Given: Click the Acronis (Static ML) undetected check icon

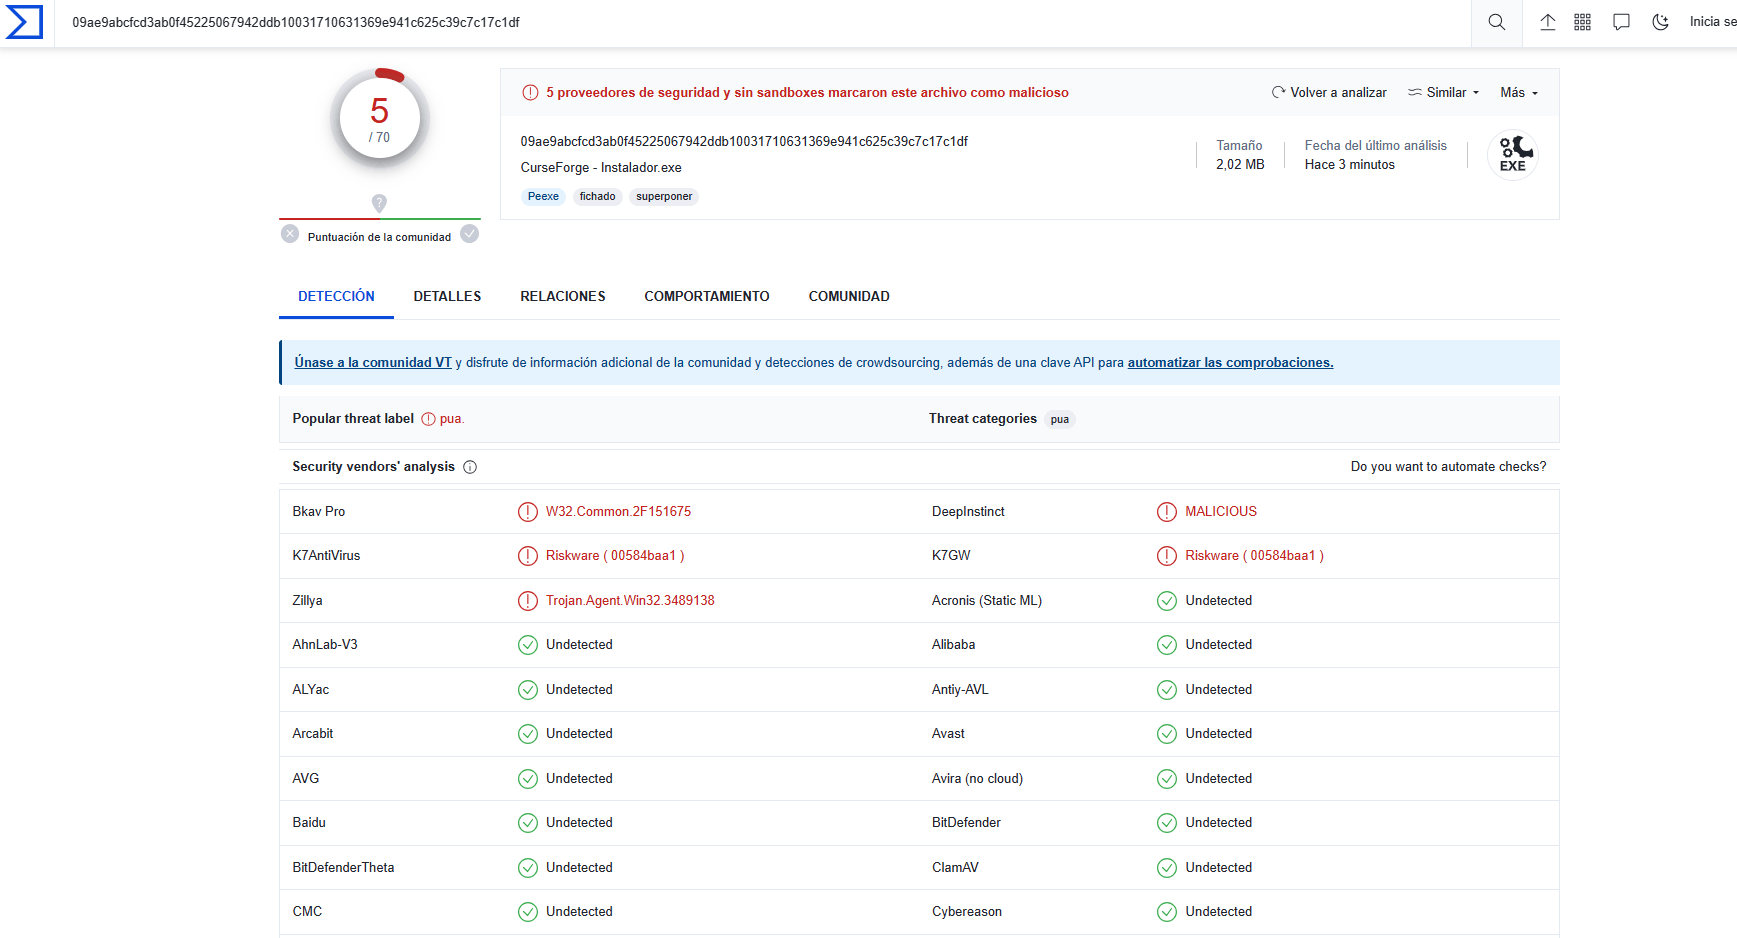Looking at the screenshot, I should pos(1167,601).
